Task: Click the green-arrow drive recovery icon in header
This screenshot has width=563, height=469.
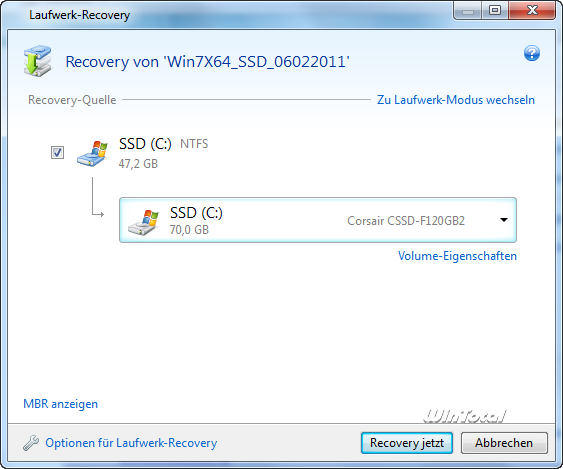Action: tap(37, 61)
